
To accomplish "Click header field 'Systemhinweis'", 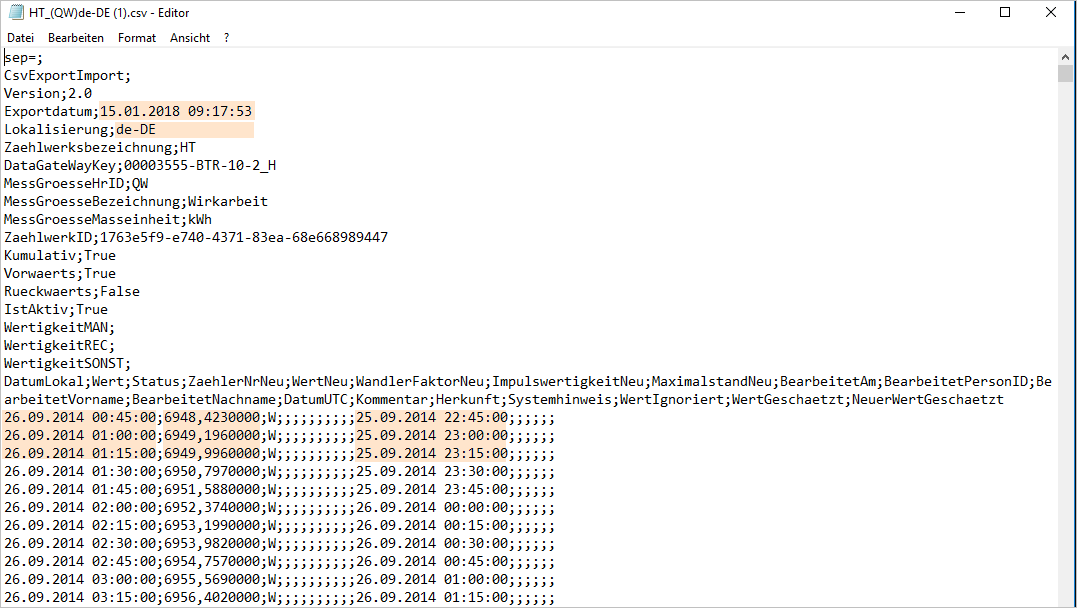I will click(x=560, y=399).
